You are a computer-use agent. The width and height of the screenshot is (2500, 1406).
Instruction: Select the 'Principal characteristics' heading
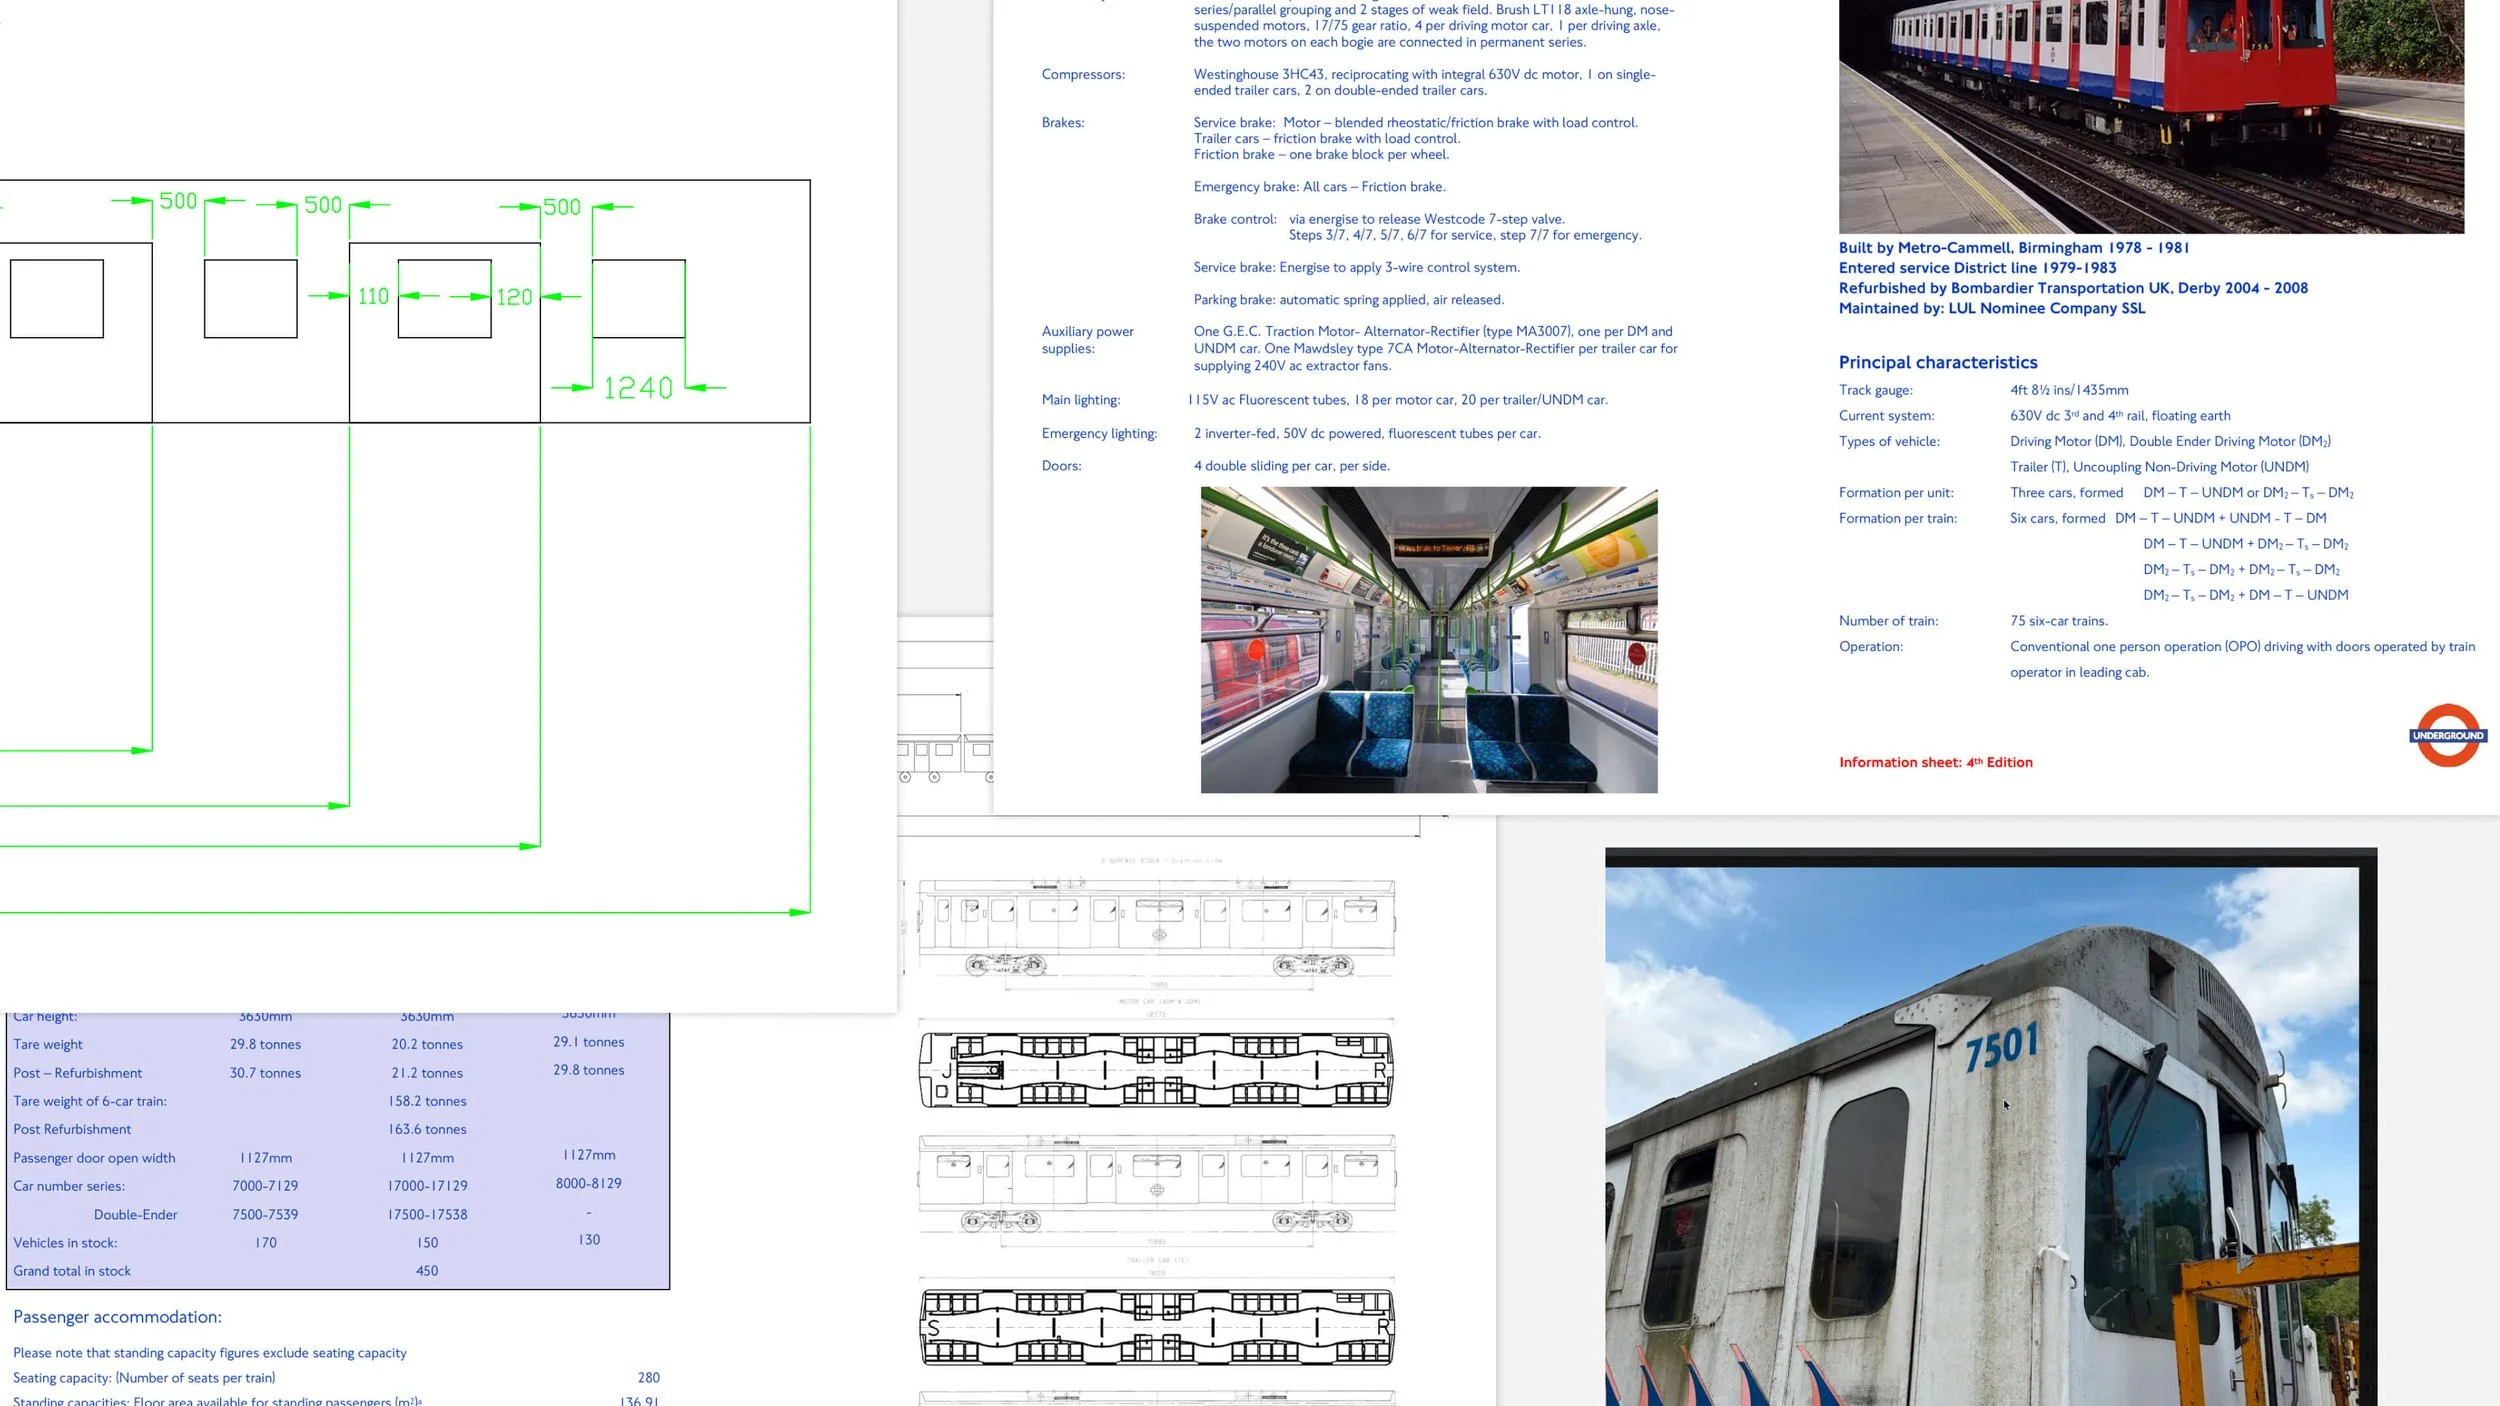tap(1938, 362)
